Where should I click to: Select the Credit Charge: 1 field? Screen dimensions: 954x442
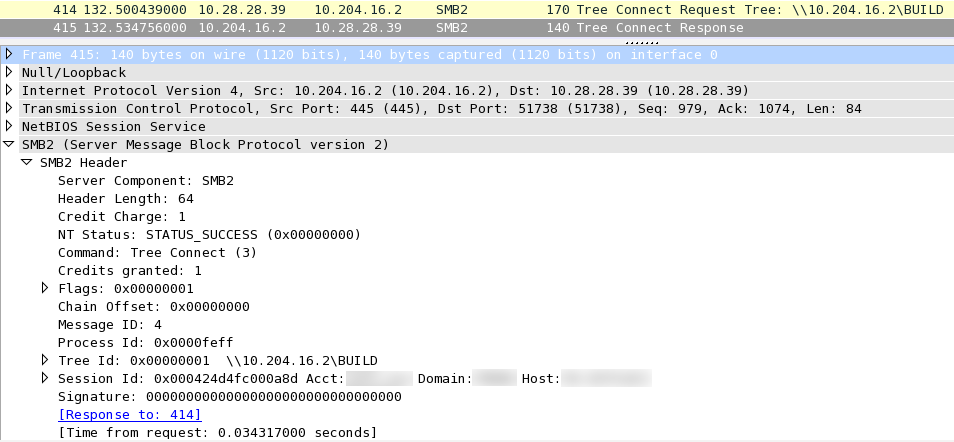pyautogui.click(x=122, y=217)
